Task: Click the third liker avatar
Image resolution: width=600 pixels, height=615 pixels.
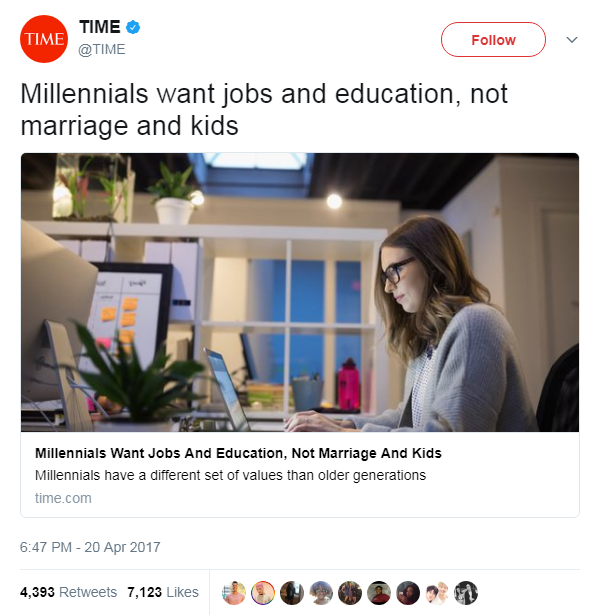Action: pos(292,593)
